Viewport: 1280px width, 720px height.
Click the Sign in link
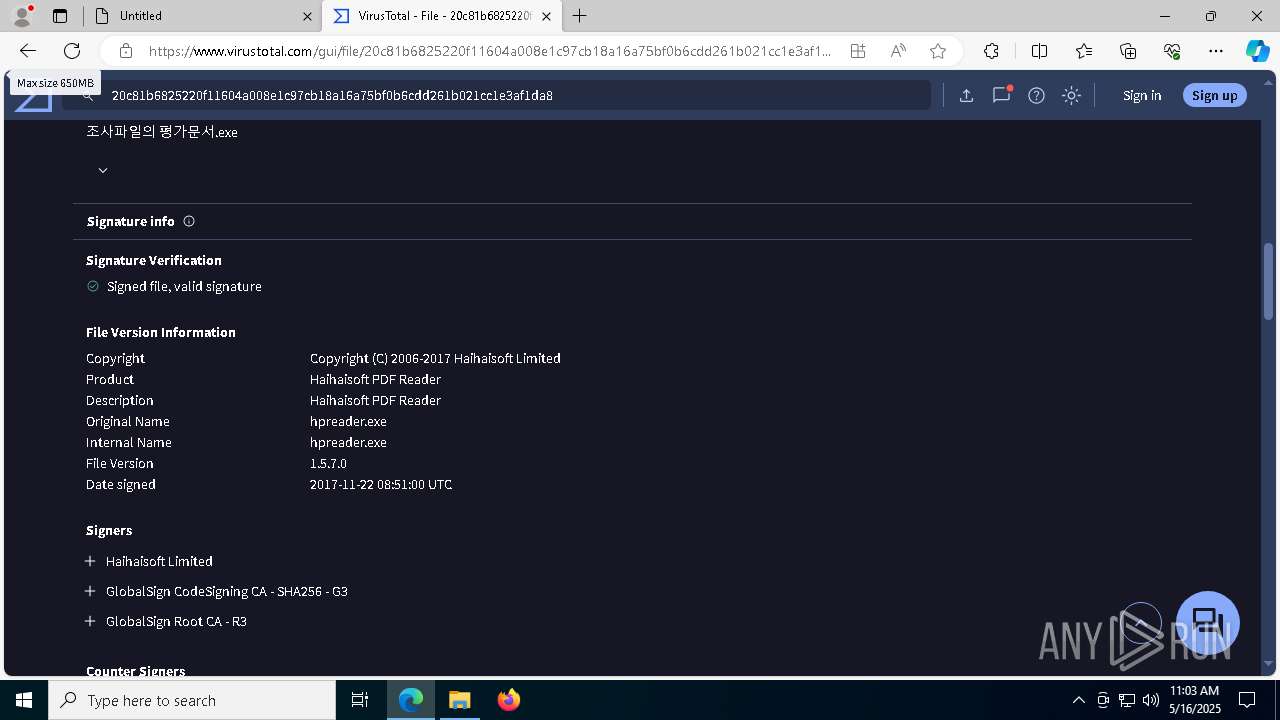pyautogui.click(x=1142, y=95)
